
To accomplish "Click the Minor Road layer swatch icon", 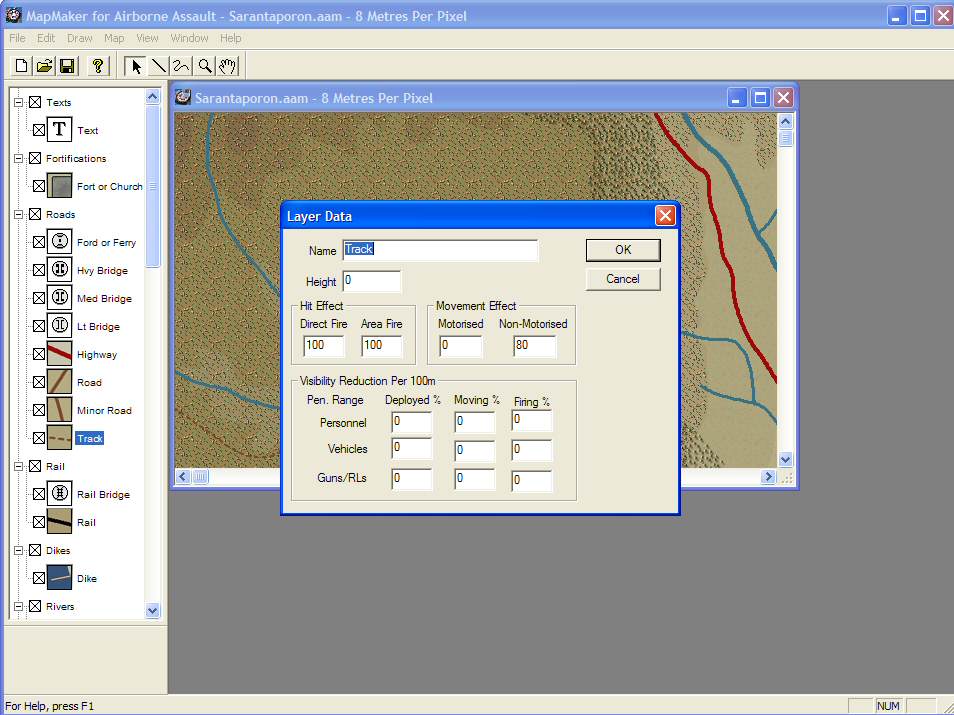I will [x=60, y=410].
